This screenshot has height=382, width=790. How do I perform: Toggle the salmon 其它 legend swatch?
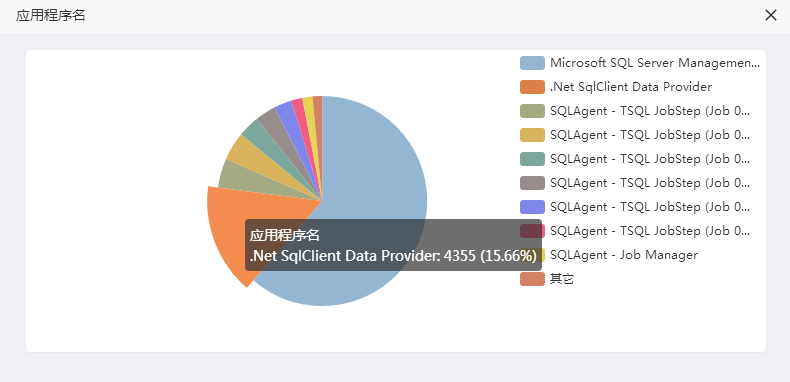point(532,279)
